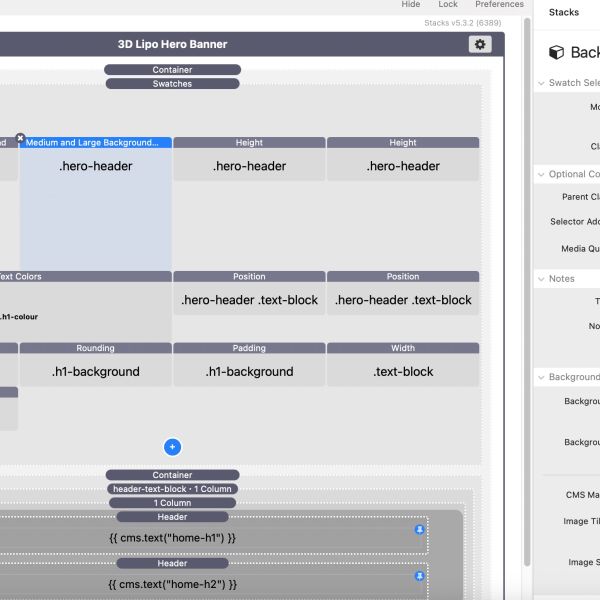Click pin icon beside home-h1 header
The width and height of the screenshot is (600, 600).
coord(419,530)
